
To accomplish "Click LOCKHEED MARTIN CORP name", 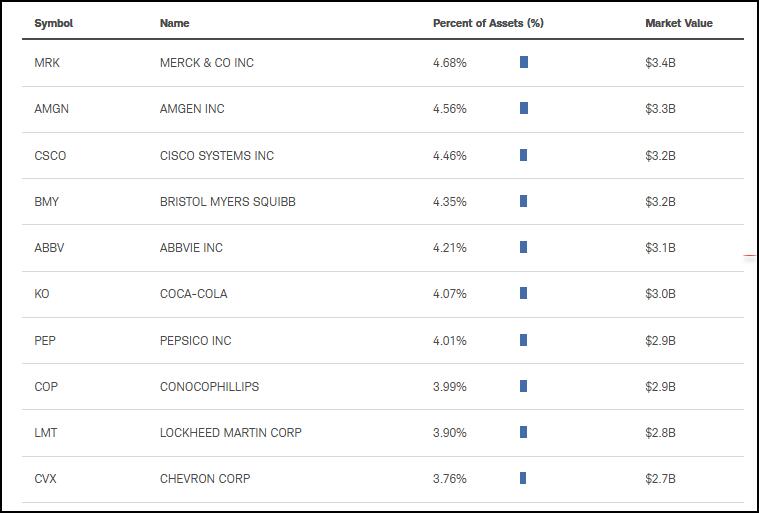I will (230, 433).
